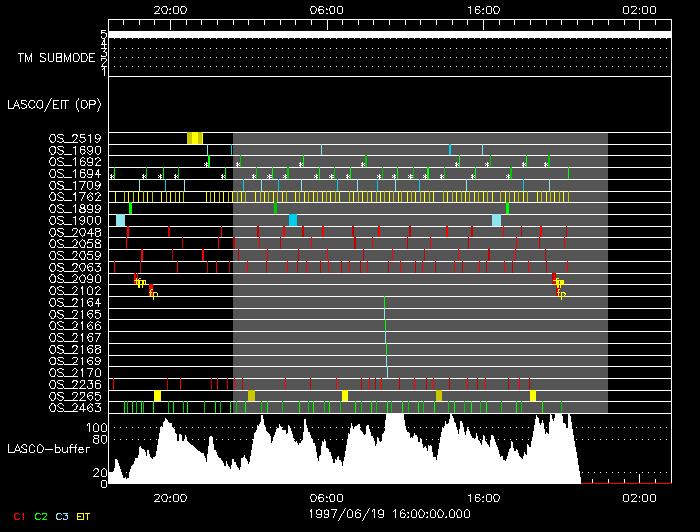This screenshot has height=532, width=700.
Task: Click the LASCO-buffer label
Action: [x=49, y=449]
